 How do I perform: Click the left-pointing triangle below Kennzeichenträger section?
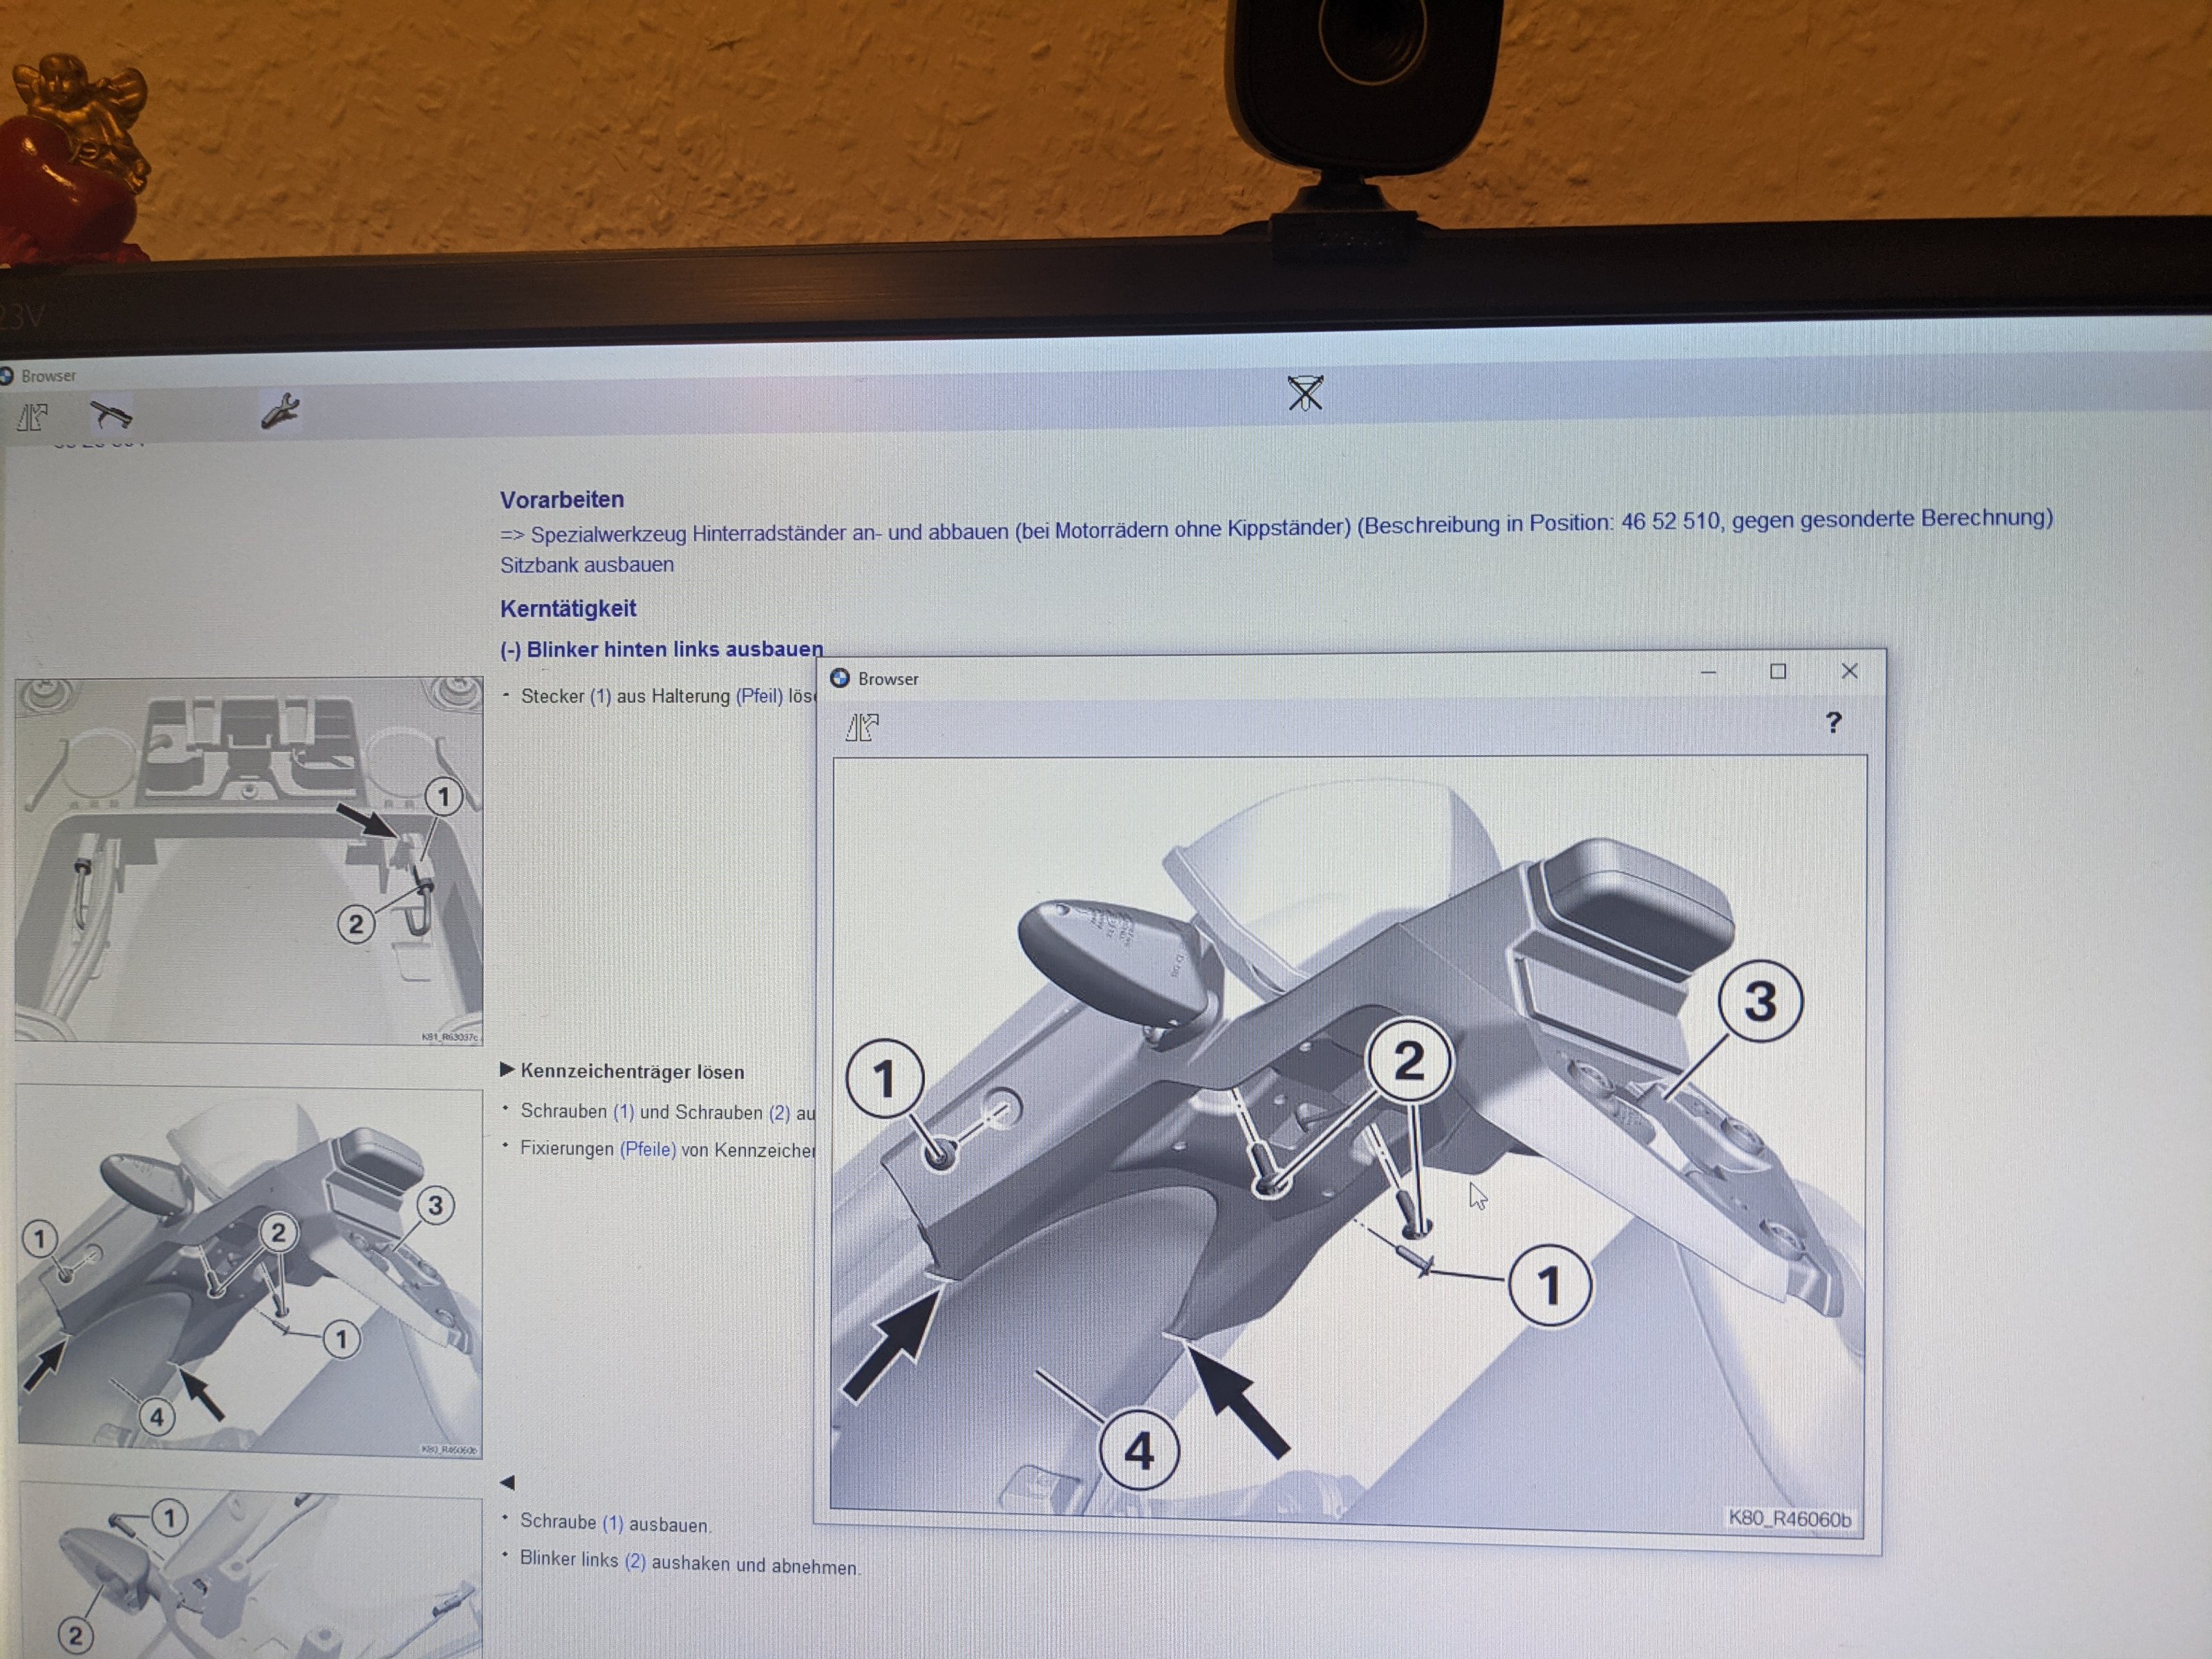(507, 1482)
